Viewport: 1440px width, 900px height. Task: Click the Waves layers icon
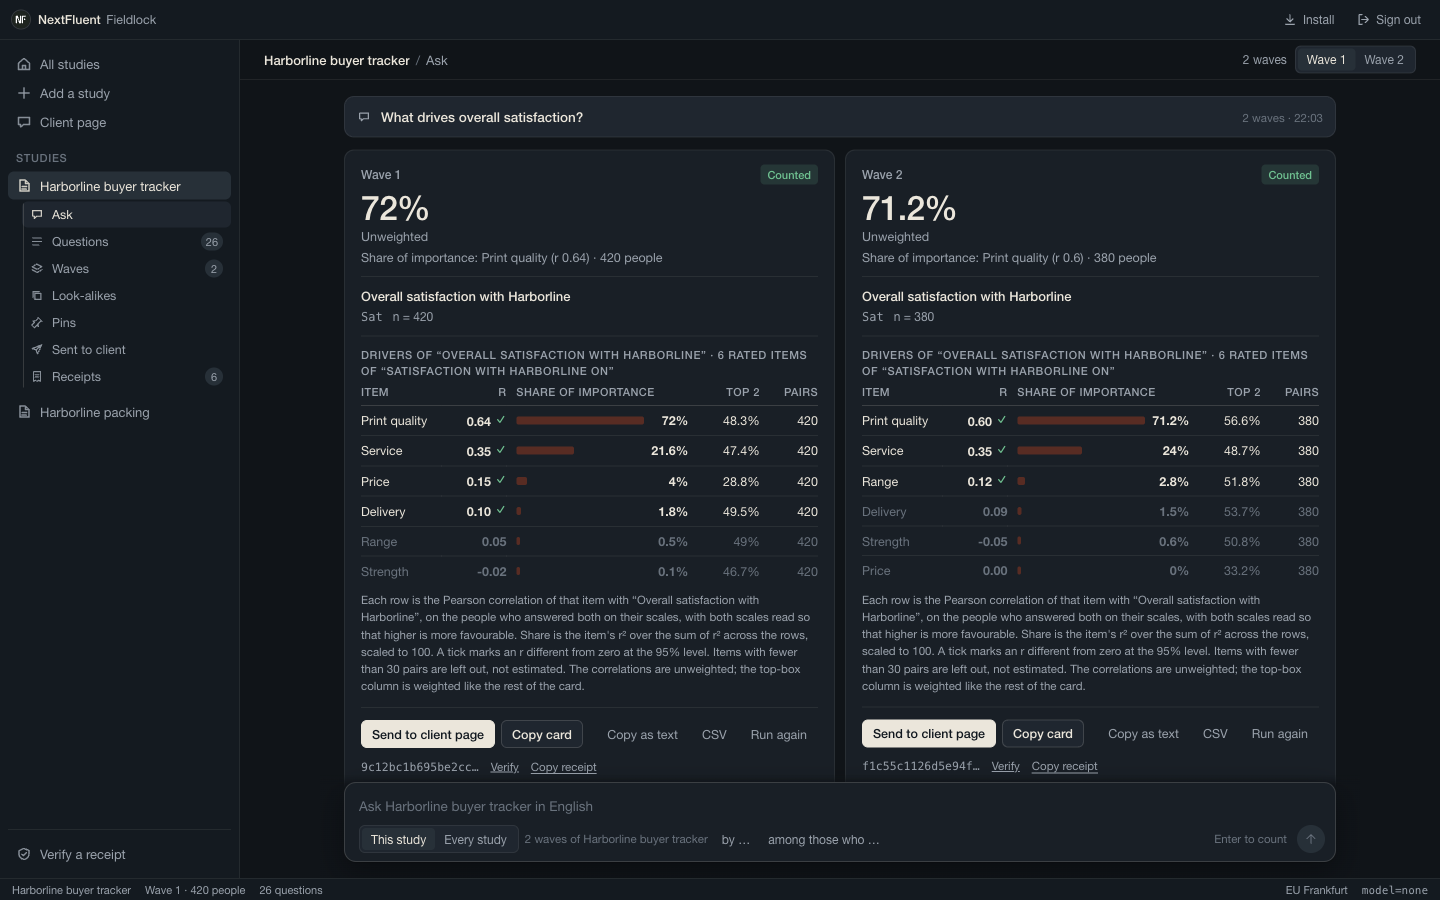(37, 269)
